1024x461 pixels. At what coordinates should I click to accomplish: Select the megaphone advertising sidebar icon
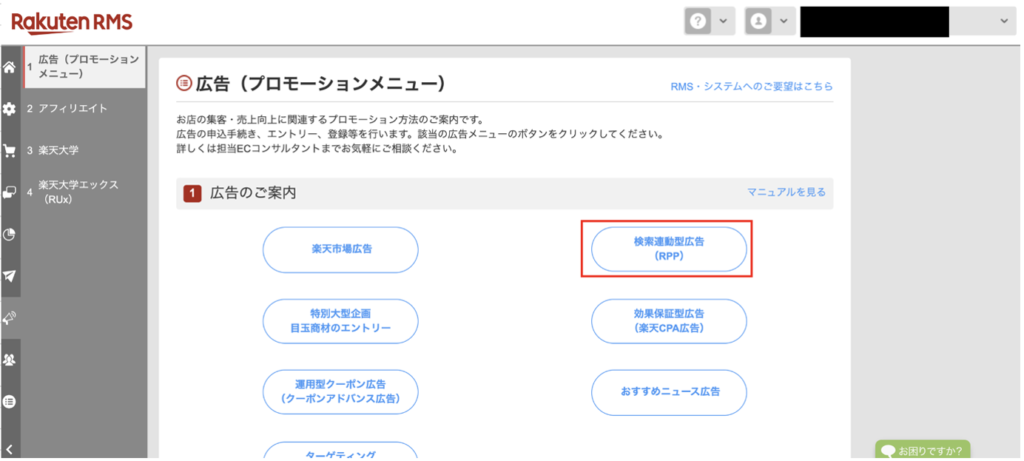click(x=10, y=318)
